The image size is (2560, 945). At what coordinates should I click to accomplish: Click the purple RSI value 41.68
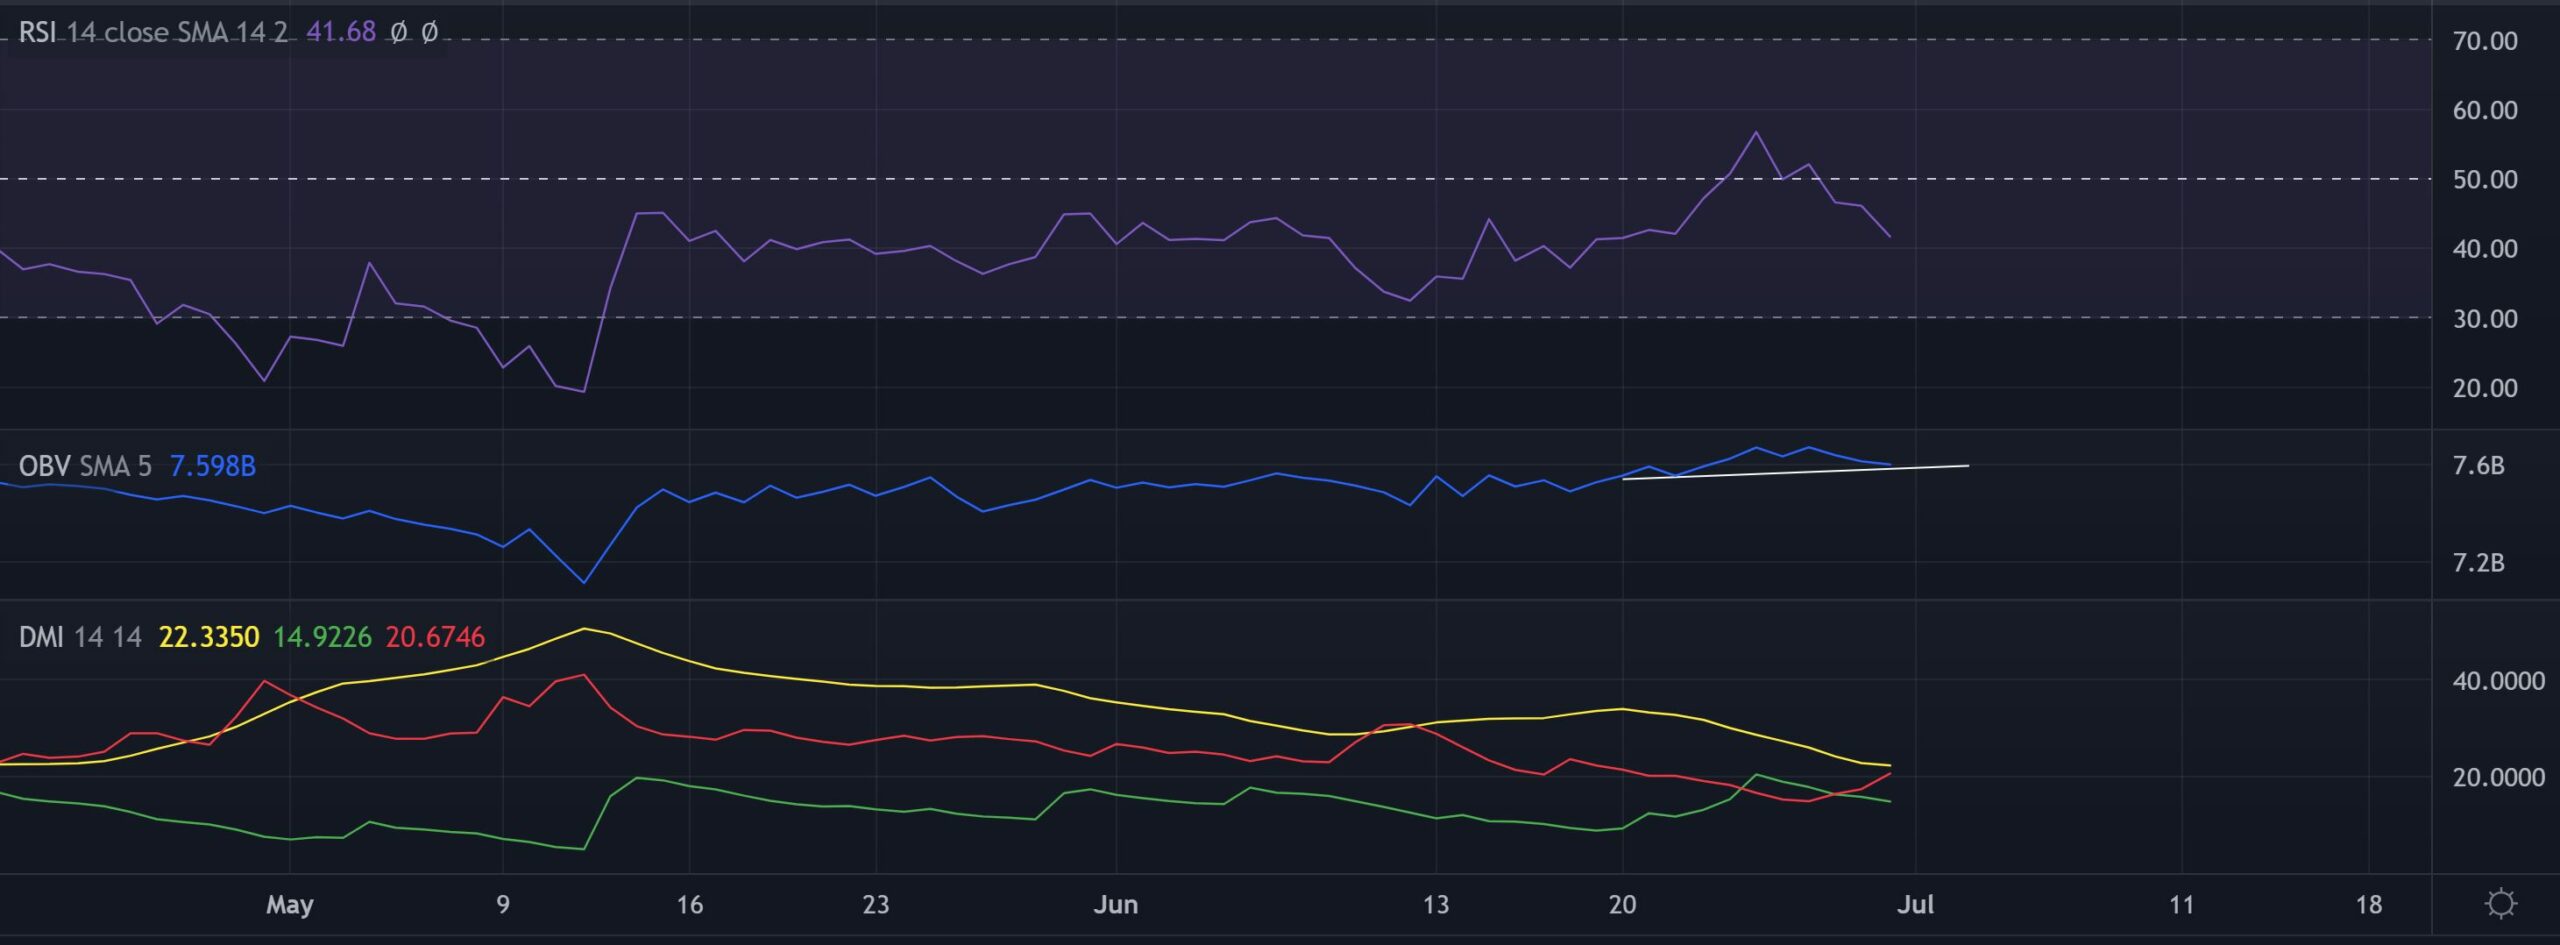pyautogui.click(x=340, y=32)
